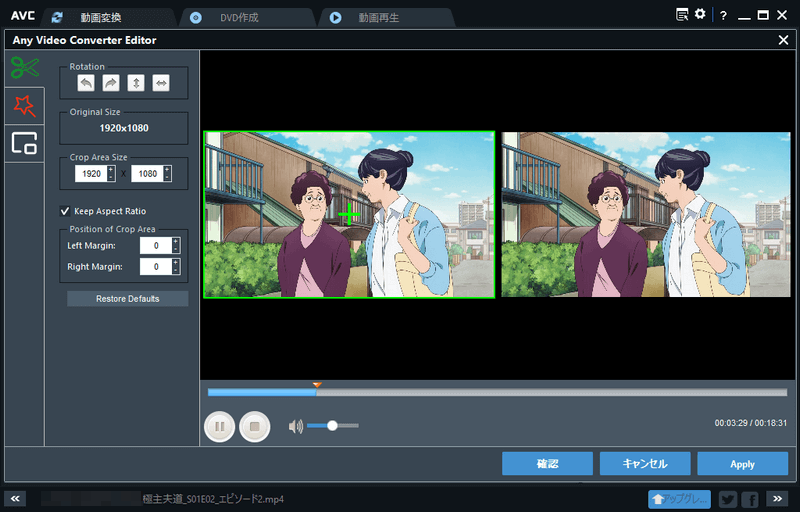Decrease crop height stepper
Image resolution: width=800 pixels, height=512 pixels.
(167, 177)
